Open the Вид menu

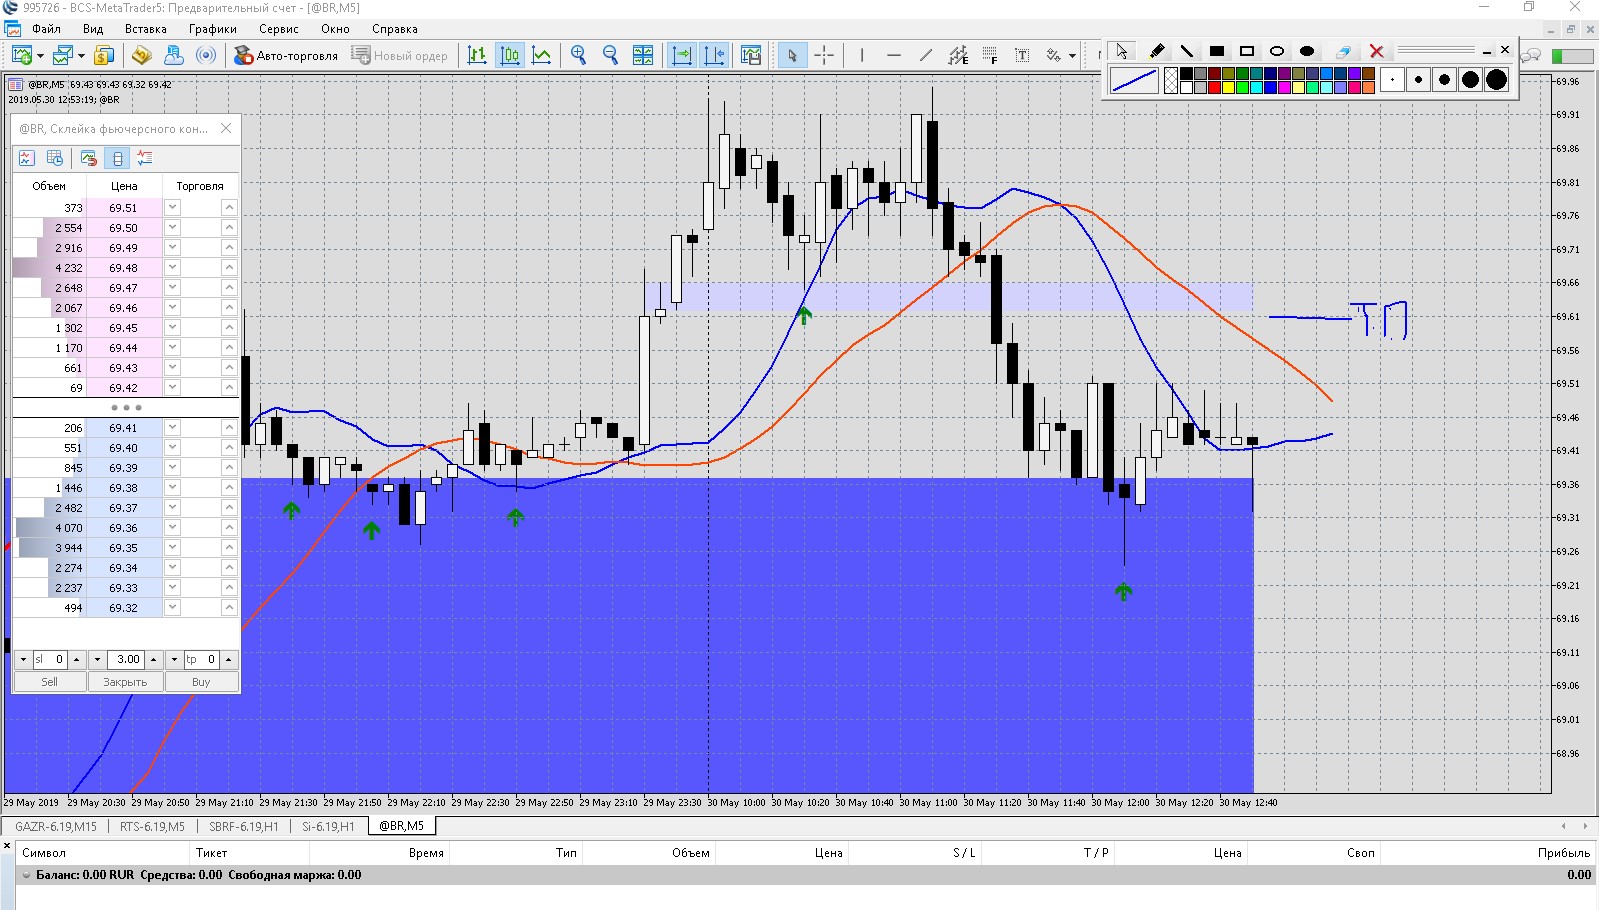coord(93,29)
